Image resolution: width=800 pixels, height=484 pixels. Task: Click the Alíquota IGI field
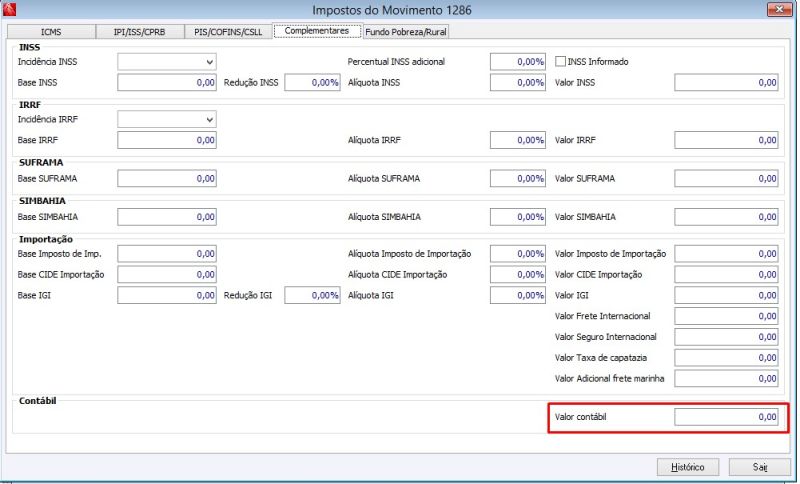(518, 295)
